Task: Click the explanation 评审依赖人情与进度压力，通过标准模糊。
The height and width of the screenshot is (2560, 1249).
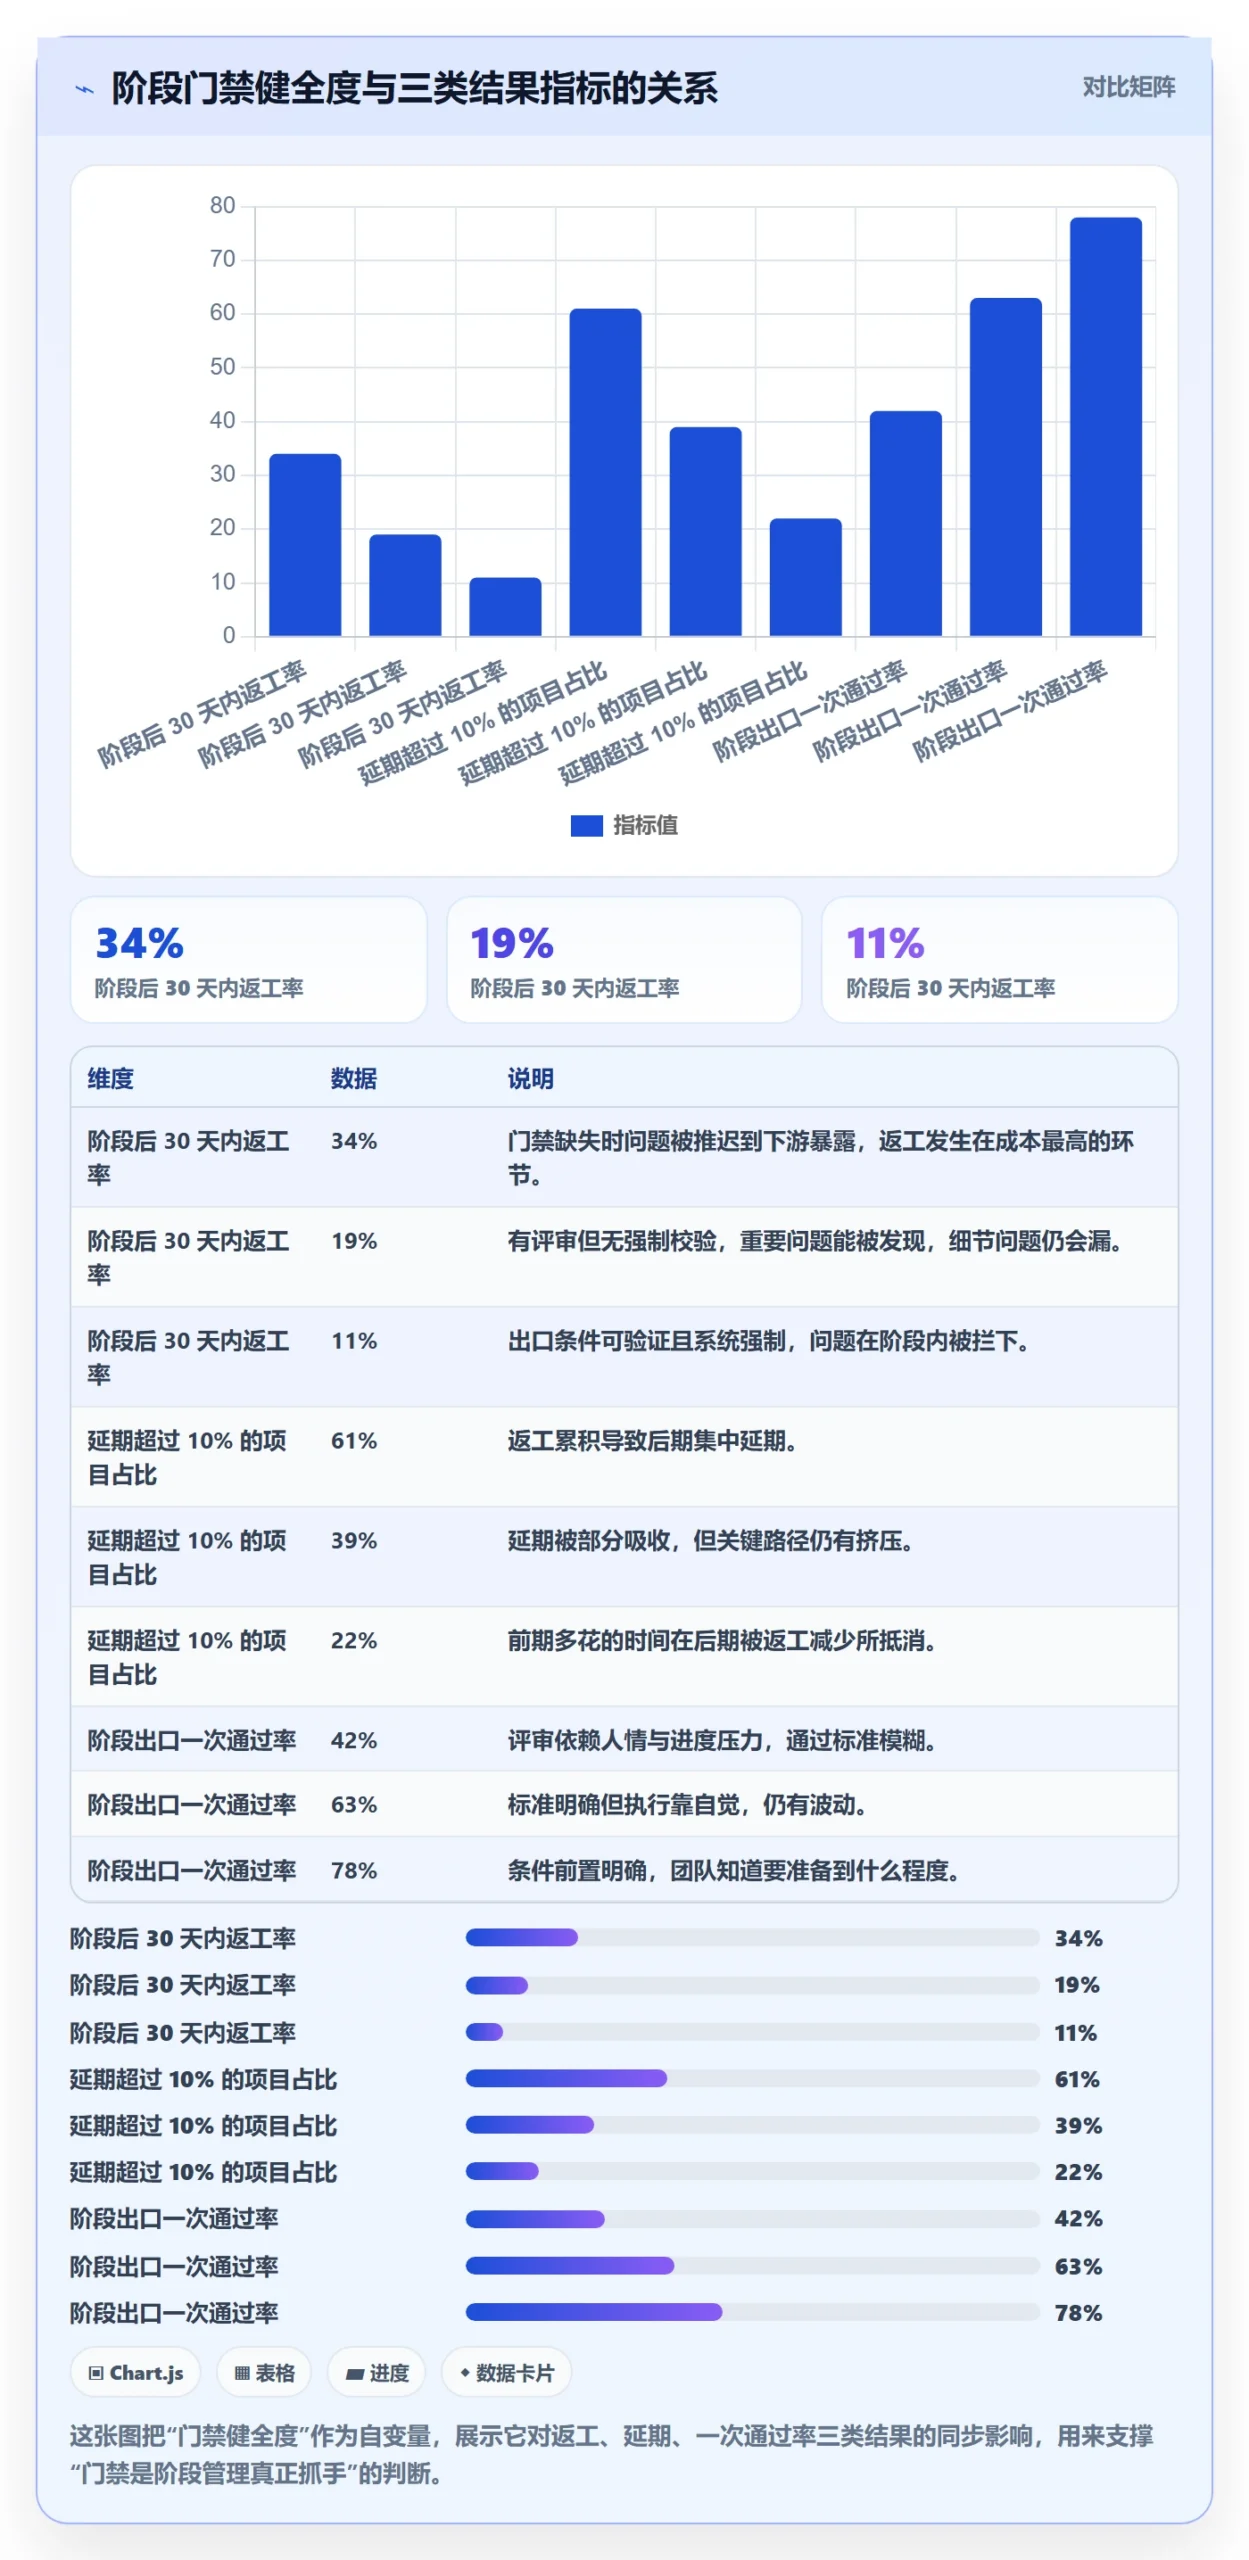Action: click(x=721, y=1740)
